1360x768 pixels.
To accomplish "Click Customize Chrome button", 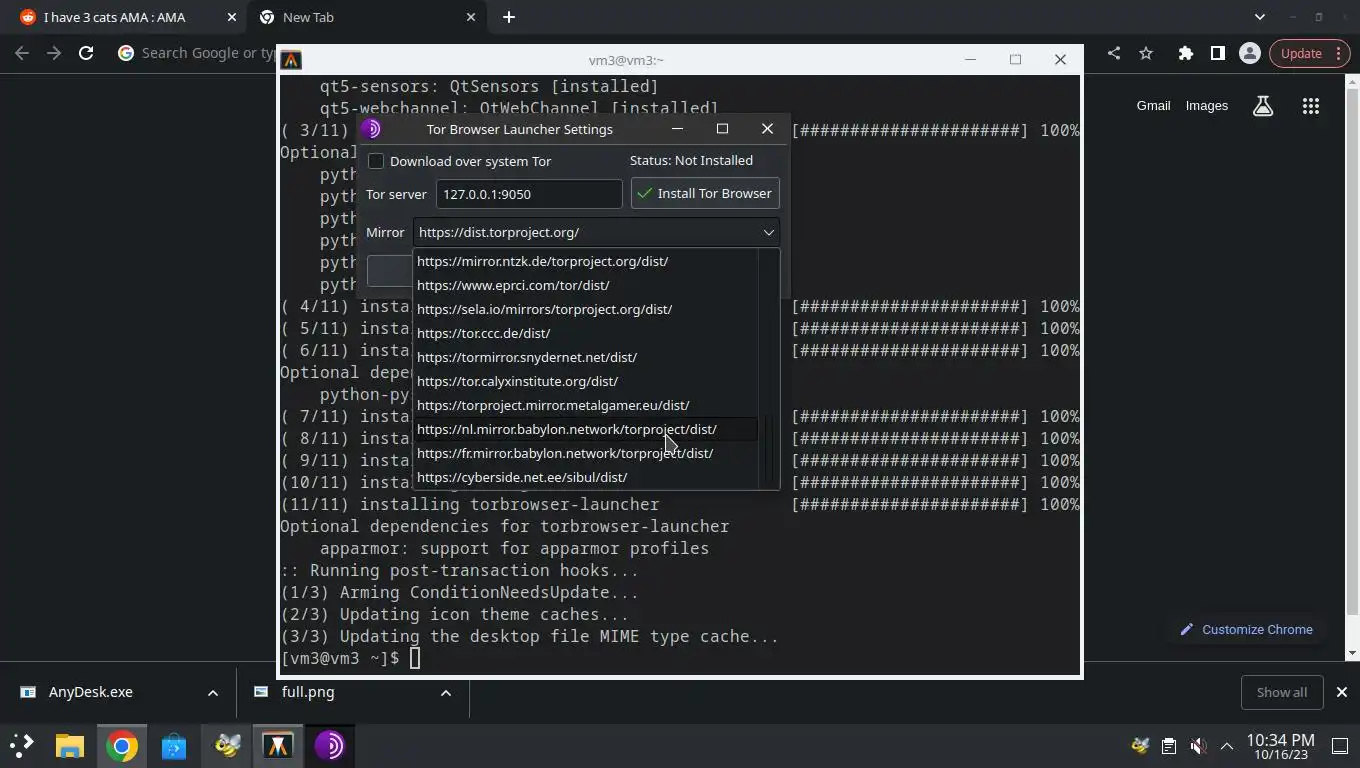I will pos(1246,629).
